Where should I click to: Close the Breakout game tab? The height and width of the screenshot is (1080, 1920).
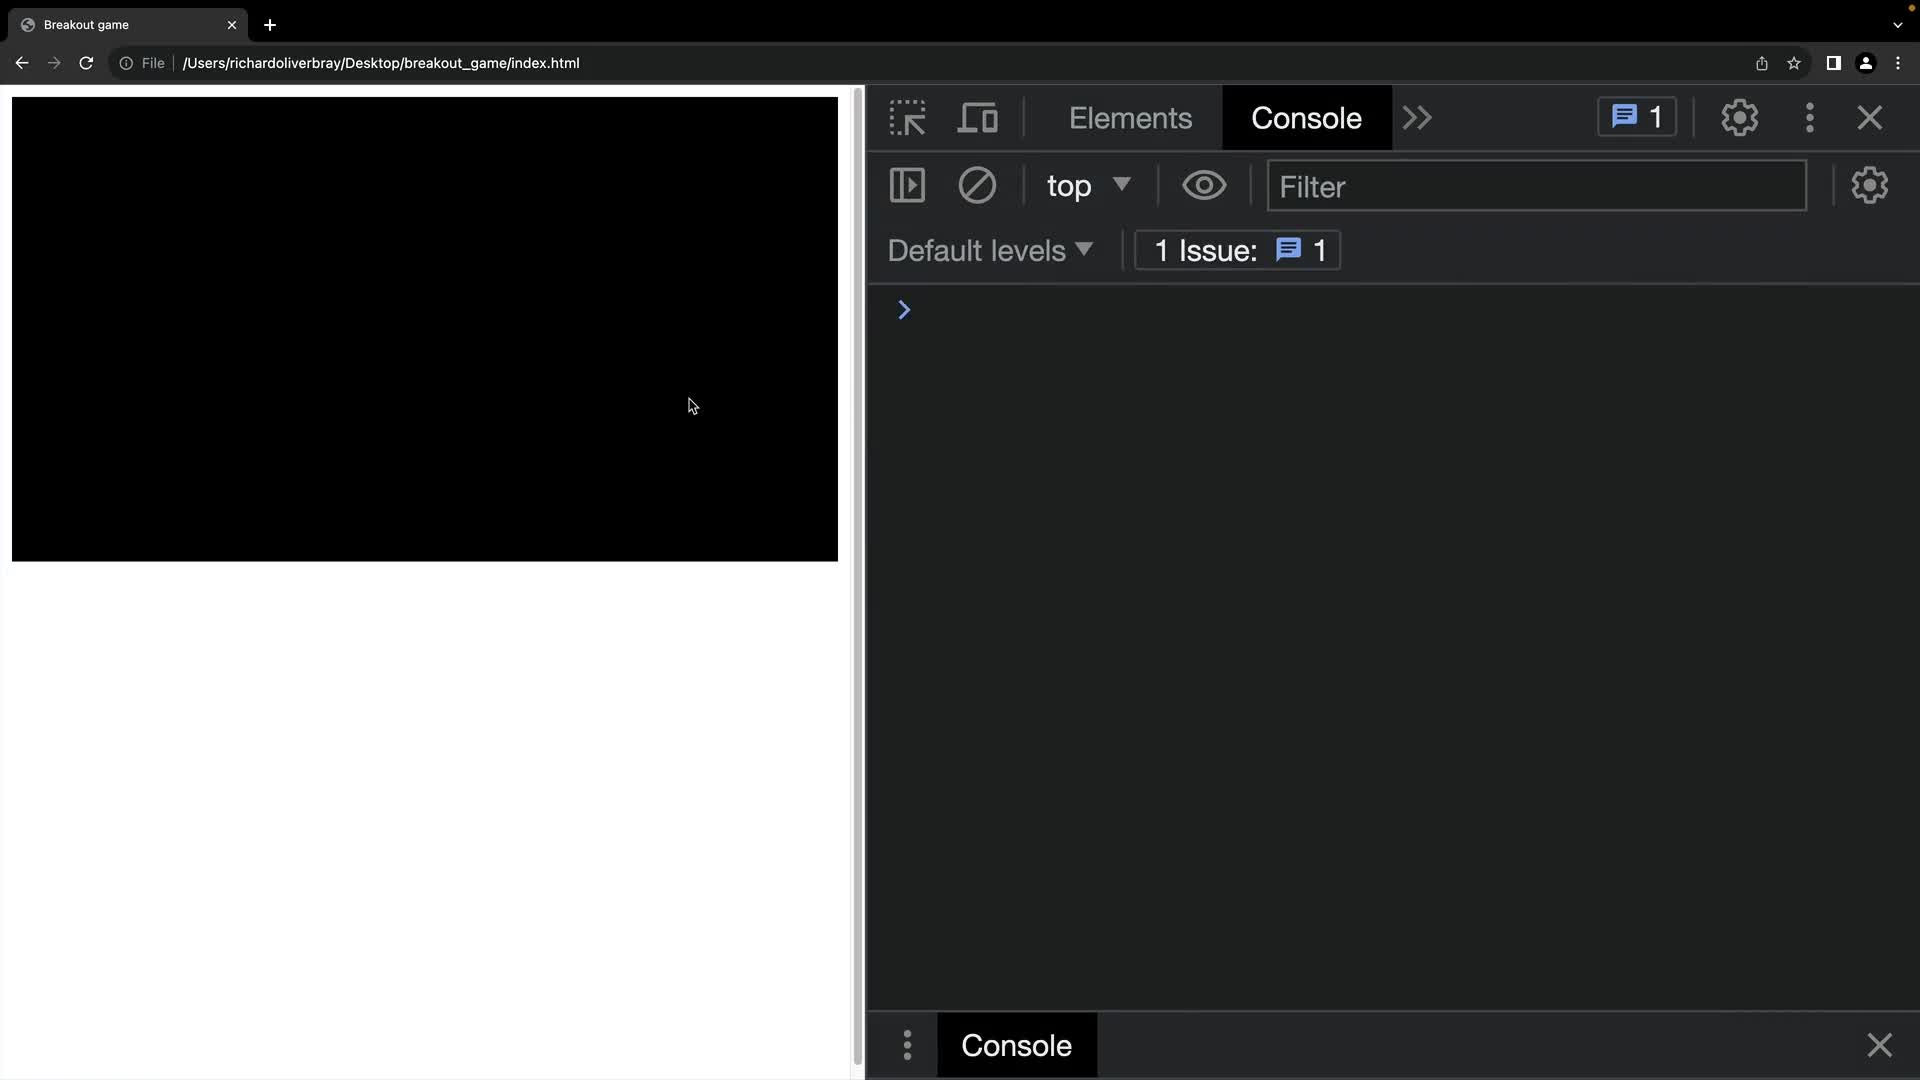232,25
